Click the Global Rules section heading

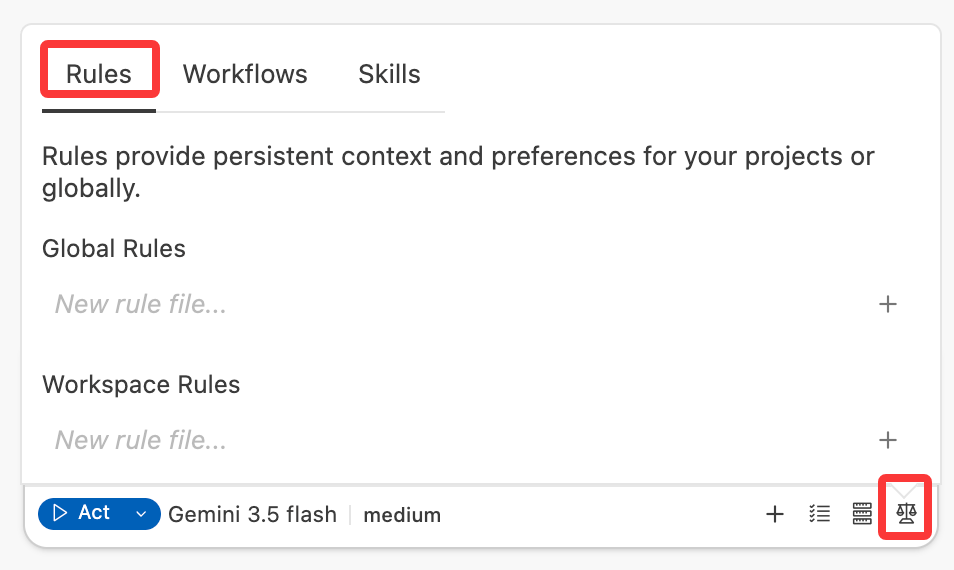point(114,249)
